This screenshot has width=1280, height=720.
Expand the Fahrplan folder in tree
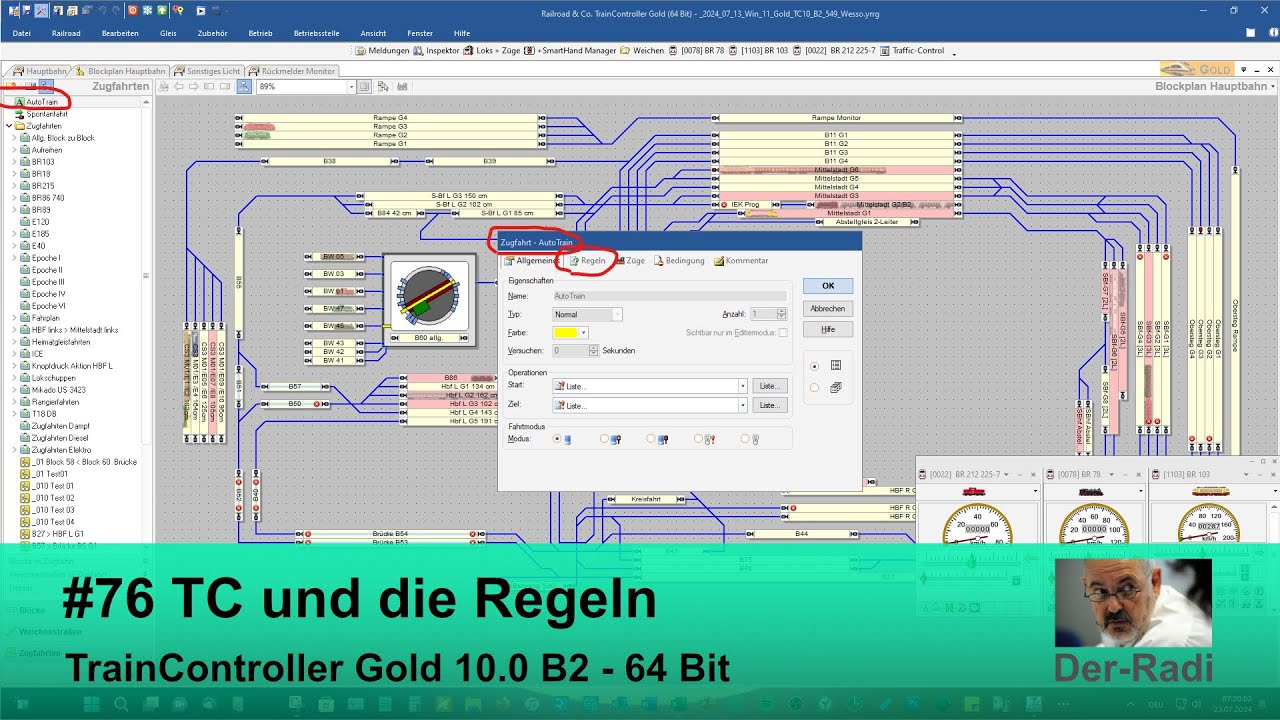pyautogui.click(x=15, y=318)
